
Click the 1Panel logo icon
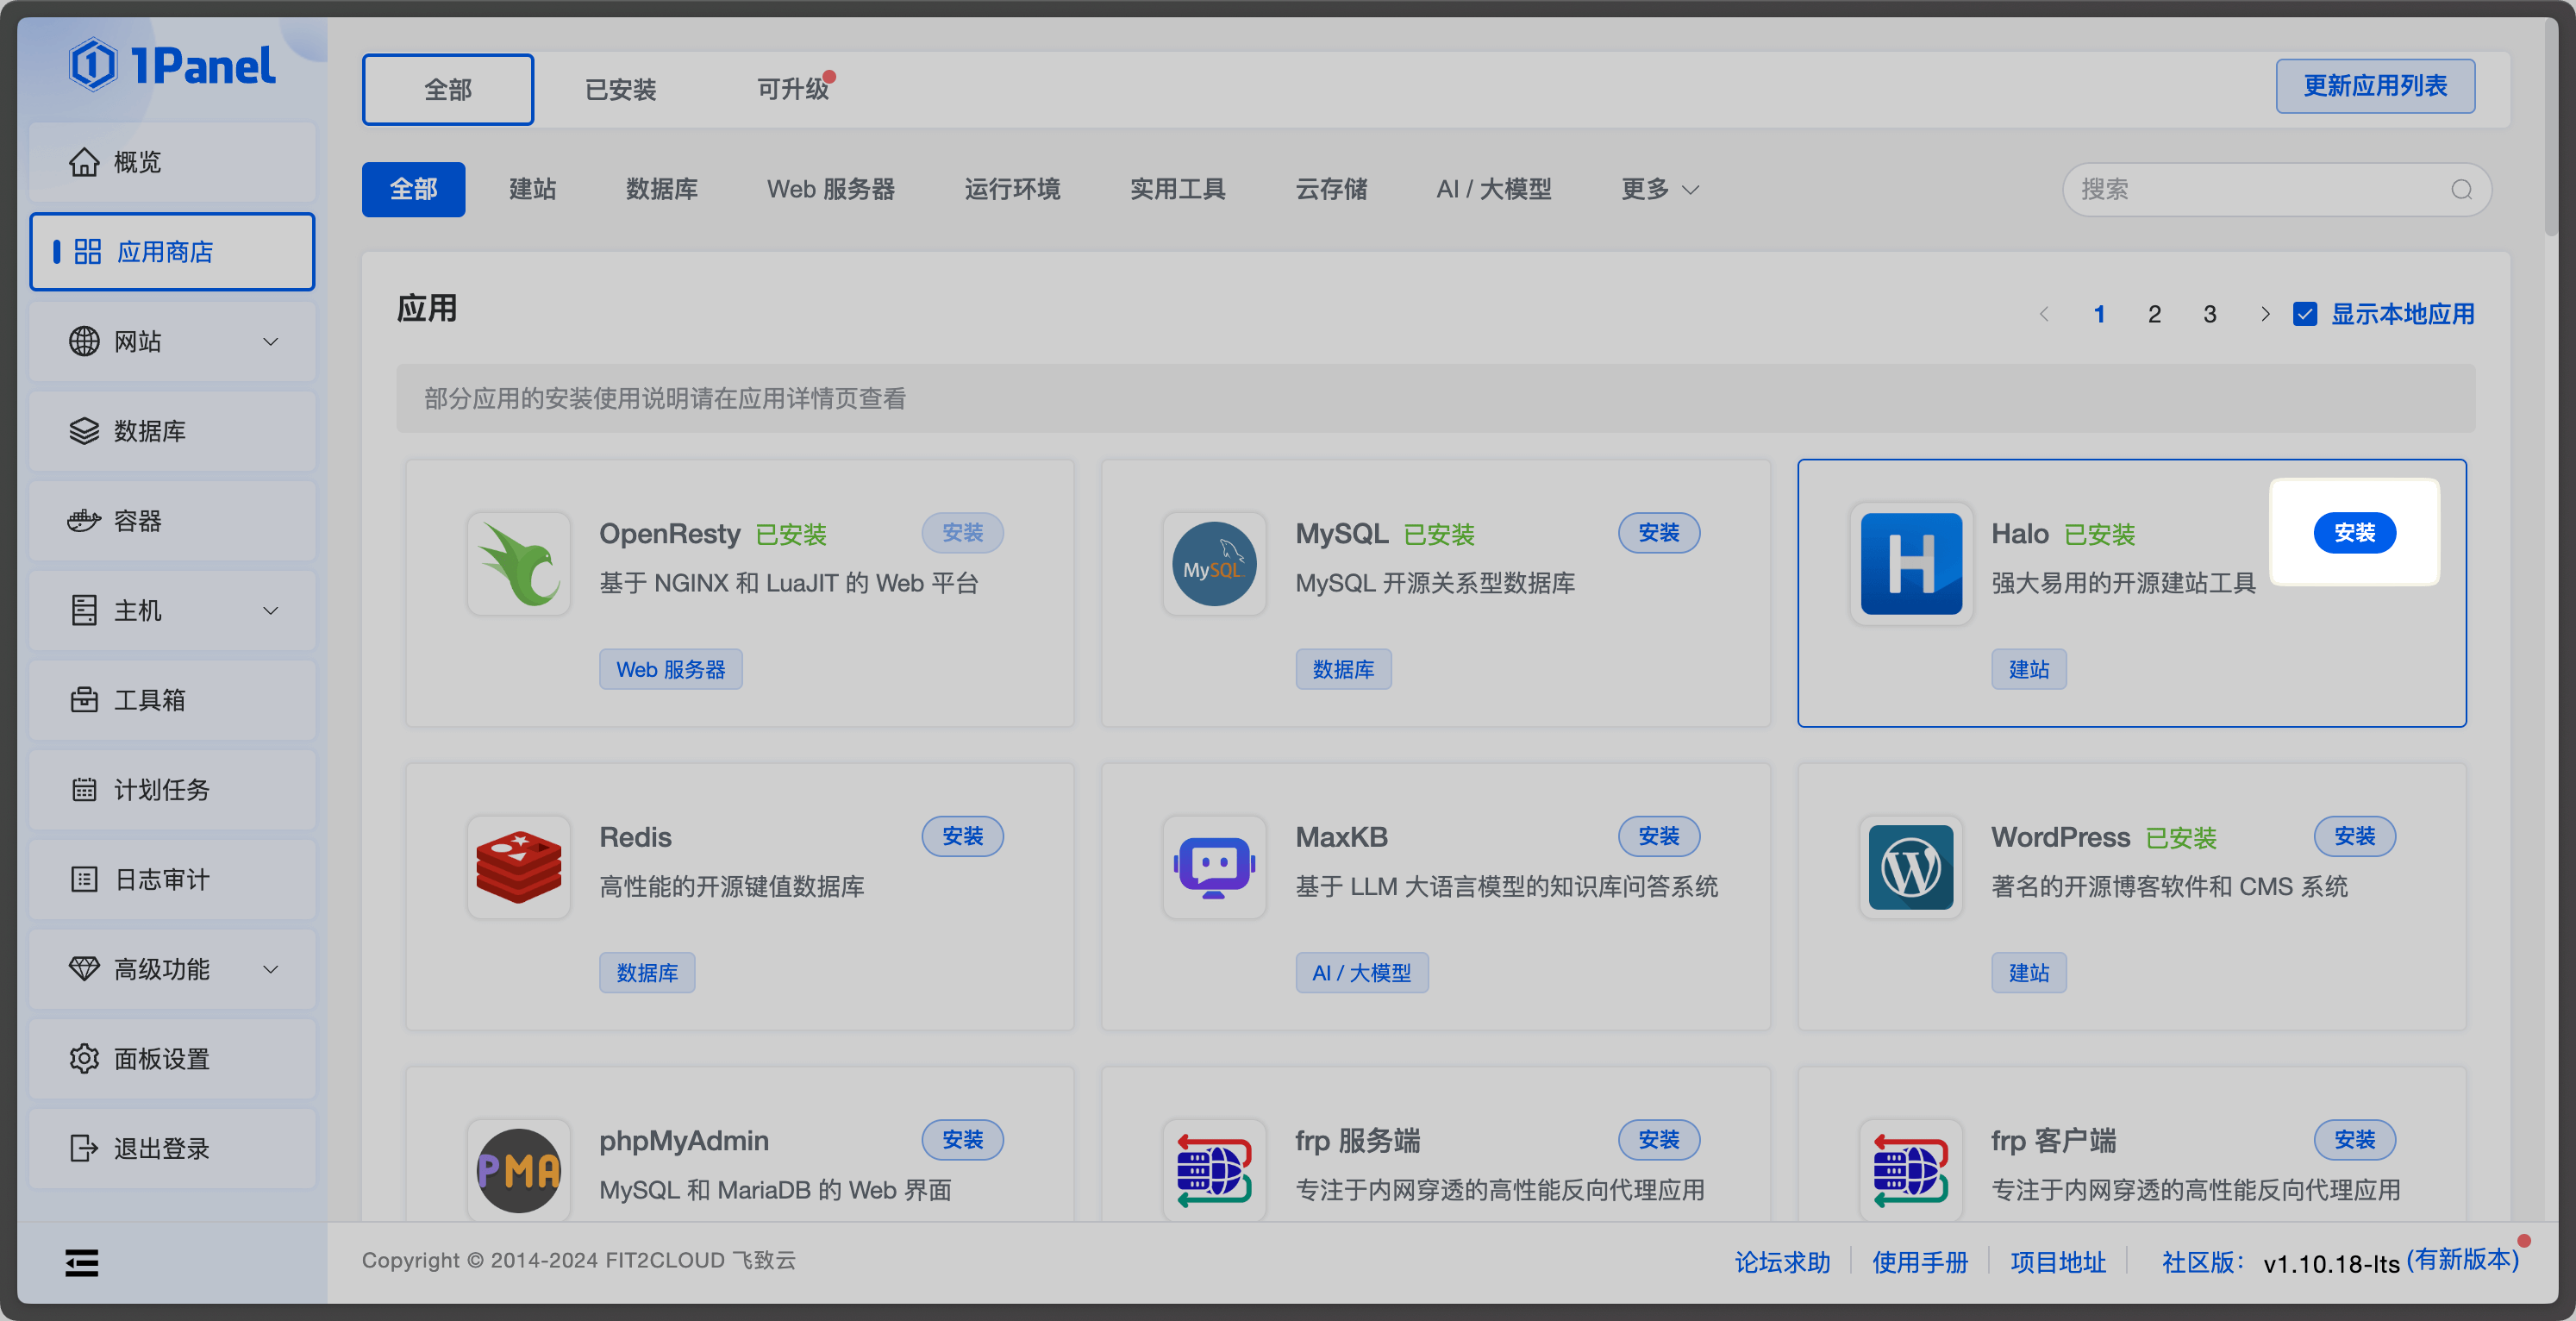[93, 66]
